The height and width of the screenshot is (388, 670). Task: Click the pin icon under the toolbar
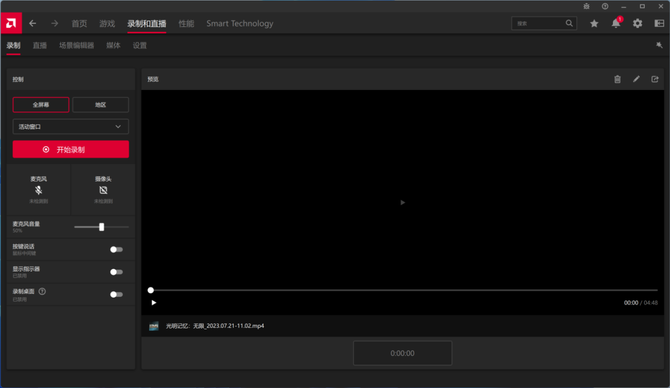pyautogui.click(x=659, y=45)
